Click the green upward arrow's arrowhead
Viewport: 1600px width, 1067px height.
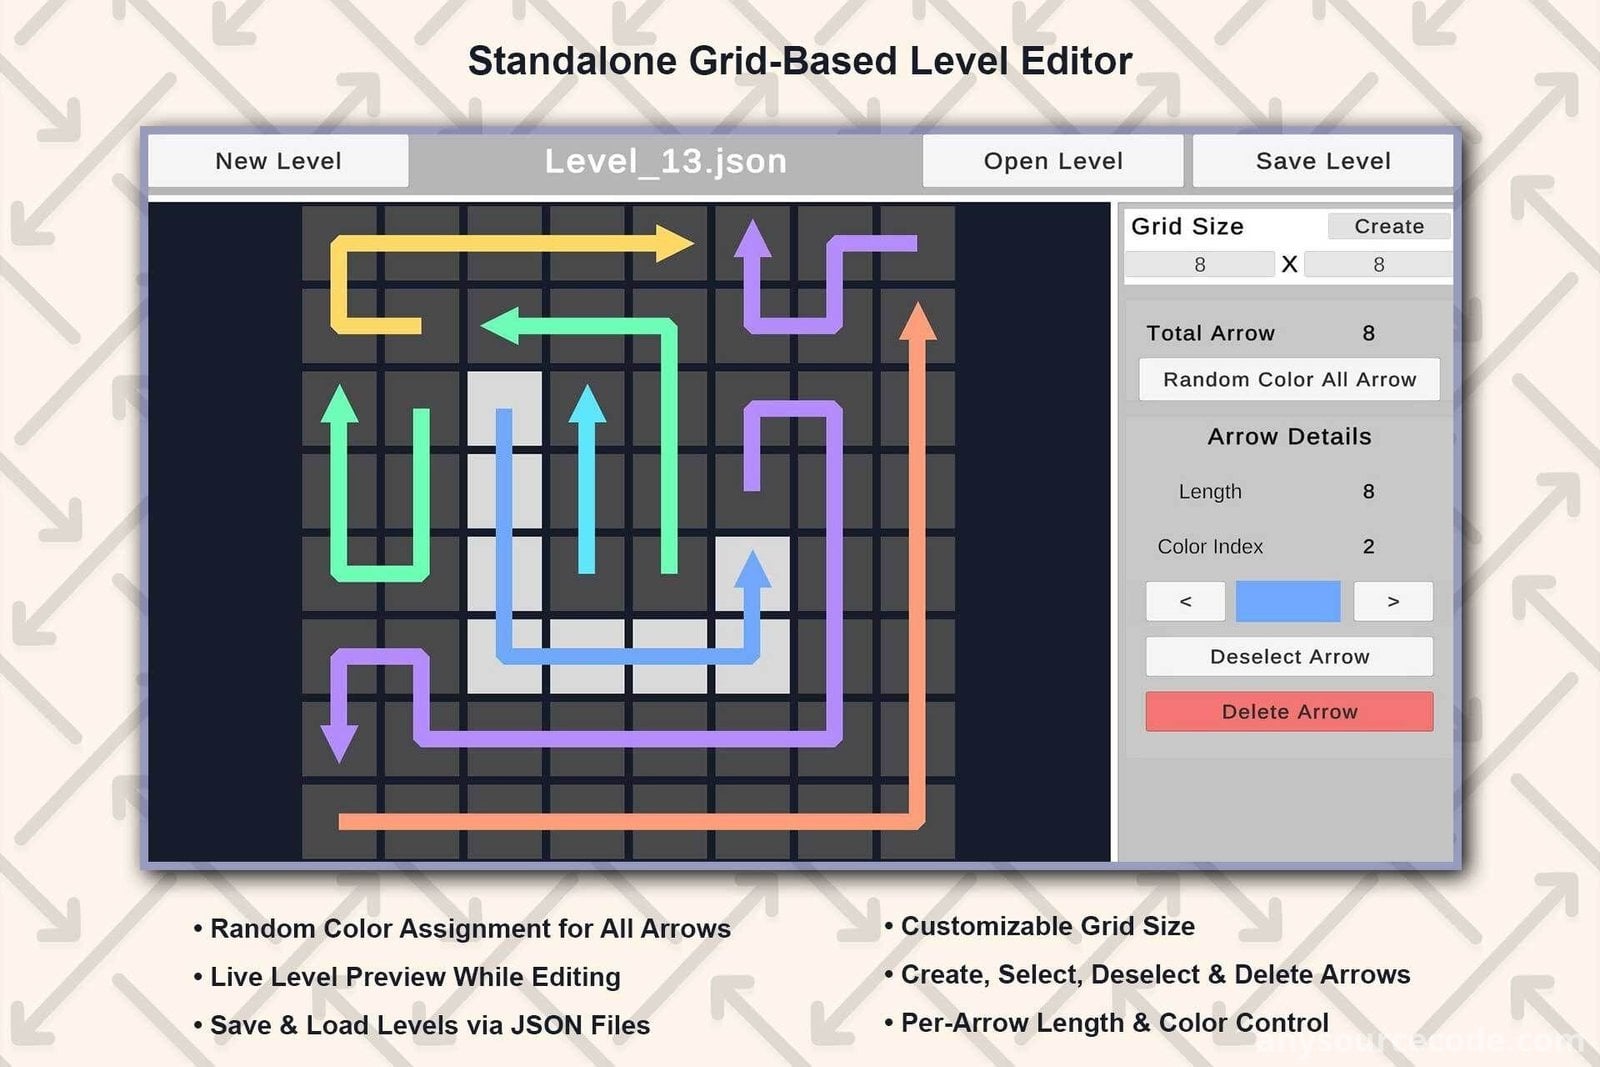tap(339, 403)
